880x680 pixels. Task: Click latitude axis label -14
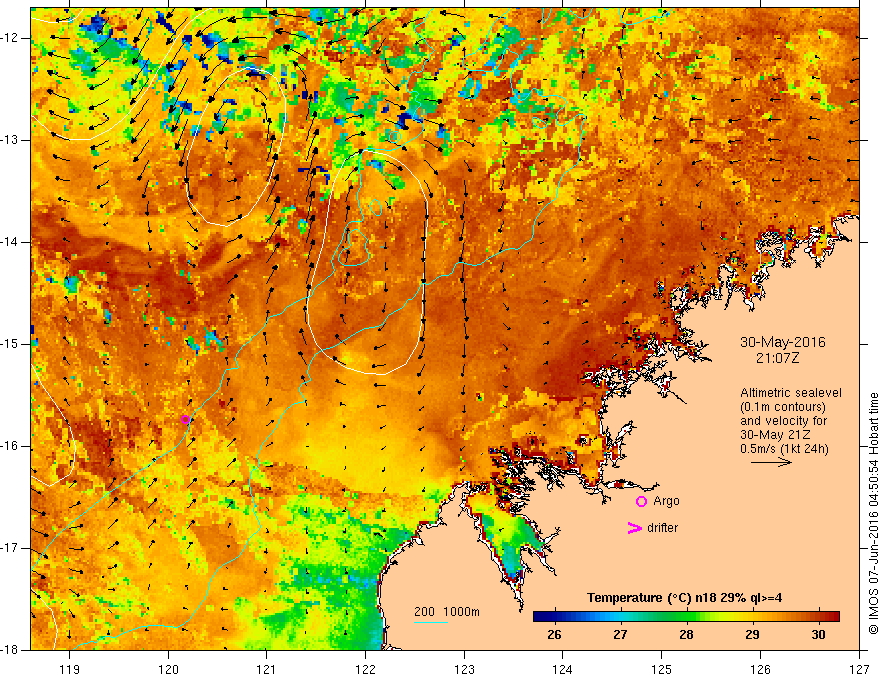tap(10, 242)
